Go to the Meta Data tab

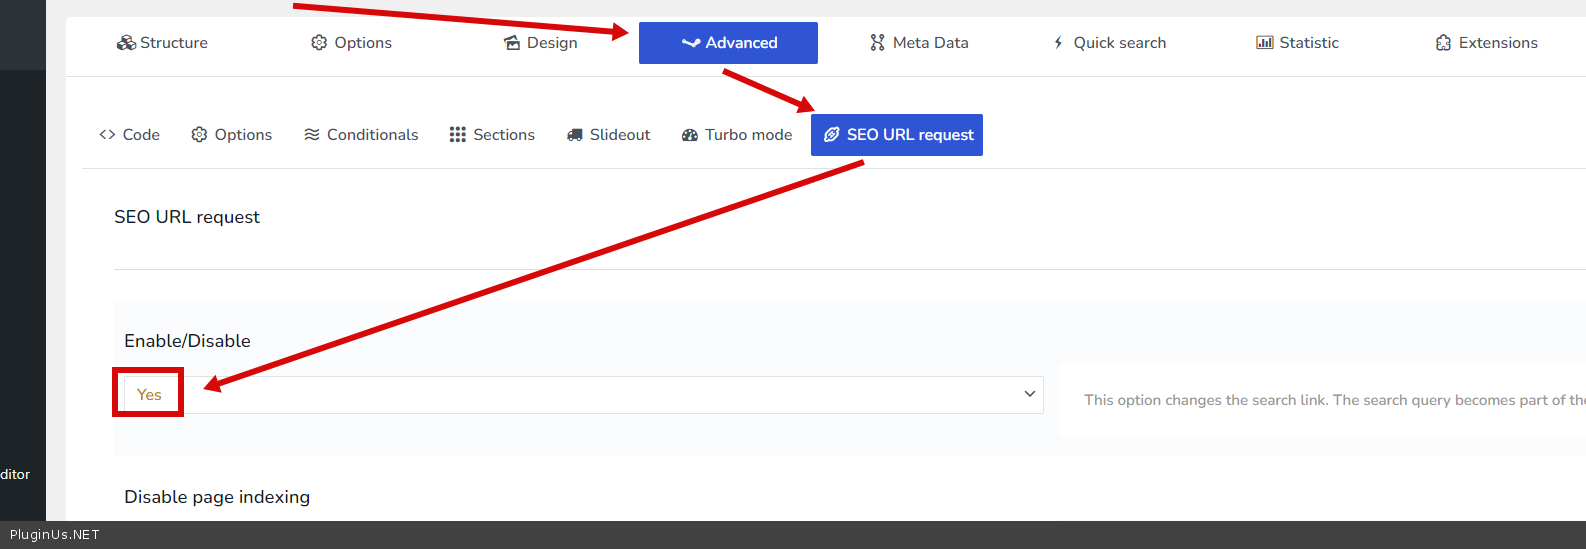pyautogui.click(x=930, y=43)
